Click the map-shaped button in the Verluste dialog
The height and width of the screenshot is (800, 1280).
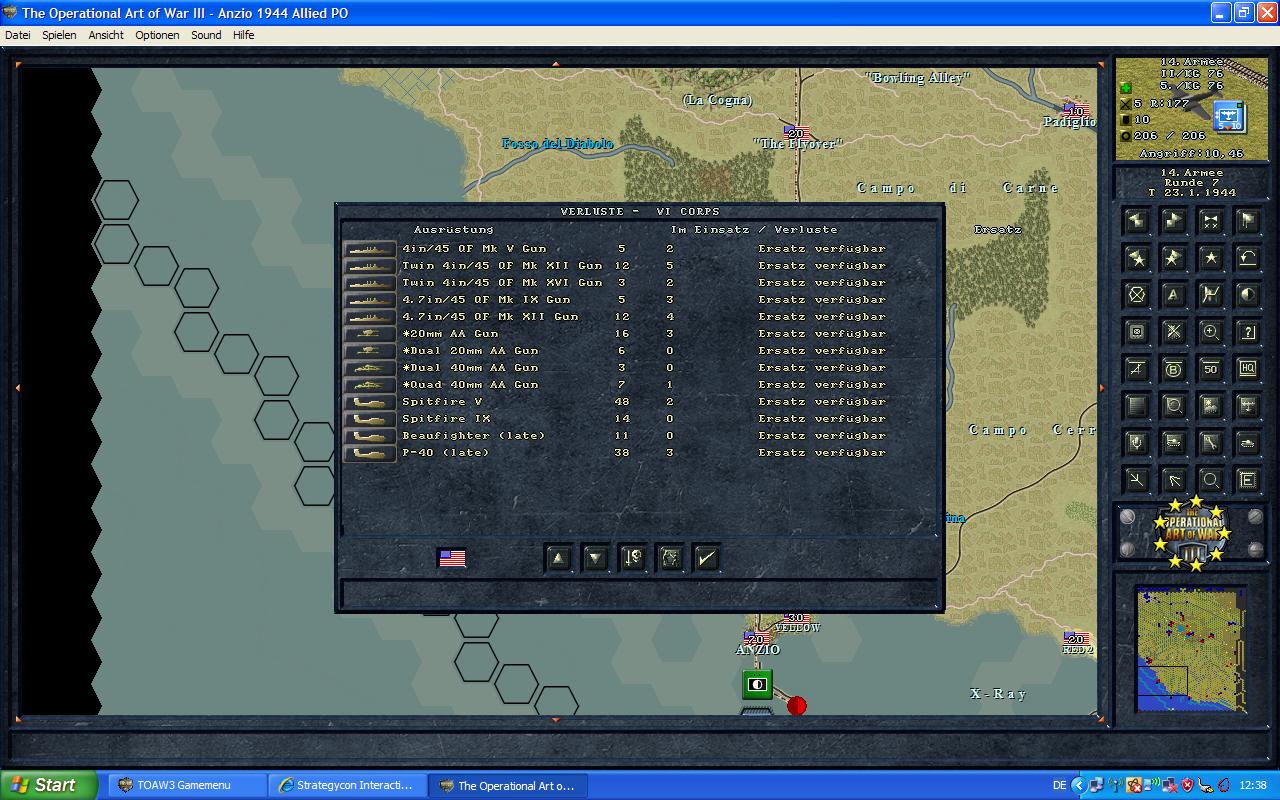point(670,558)
